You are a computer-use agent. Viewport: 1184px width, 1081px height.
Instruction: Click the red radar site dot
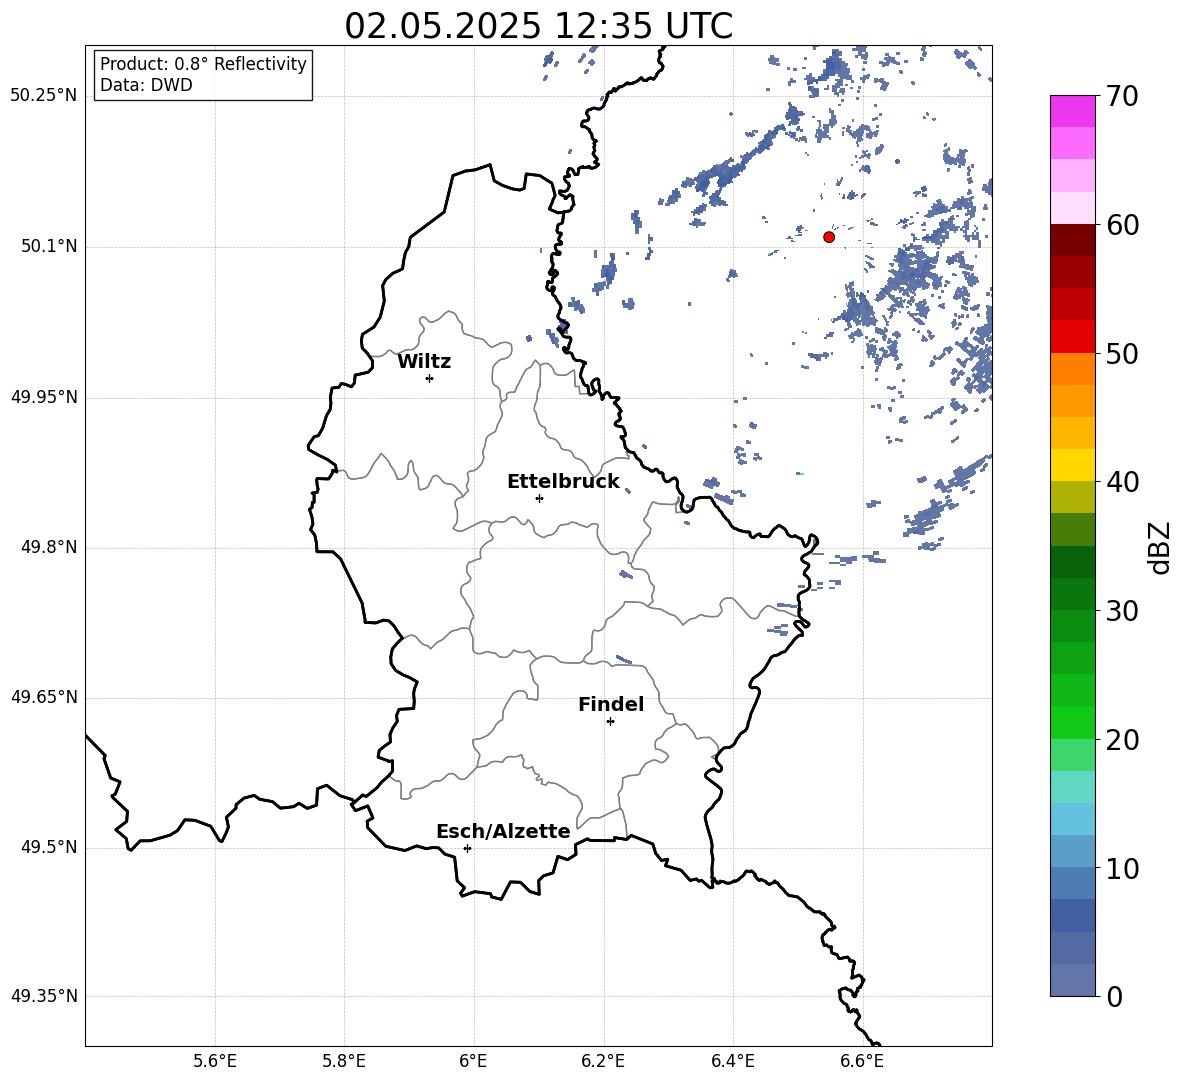pos(829,237)
